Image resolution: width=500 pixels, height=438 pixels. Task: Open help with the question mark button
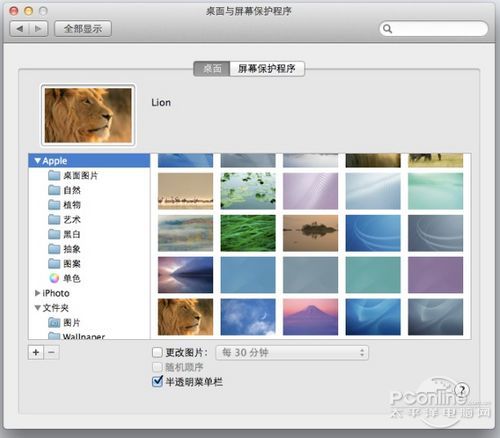[462, 389]
